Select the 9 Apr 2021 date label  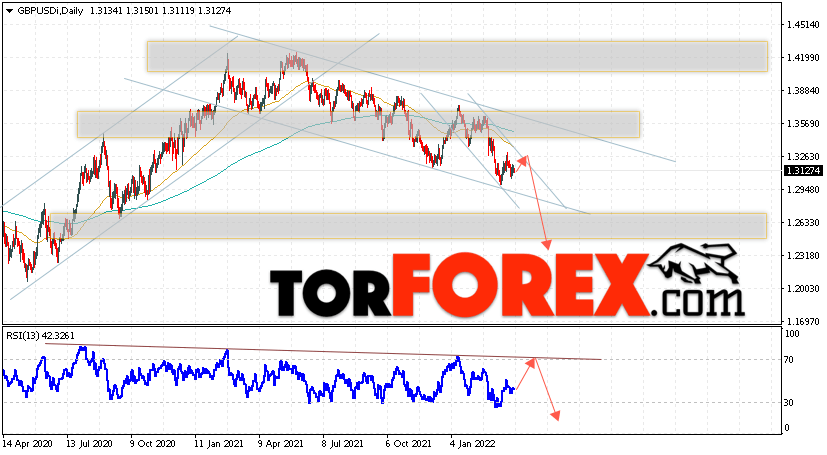coord(281,444)
